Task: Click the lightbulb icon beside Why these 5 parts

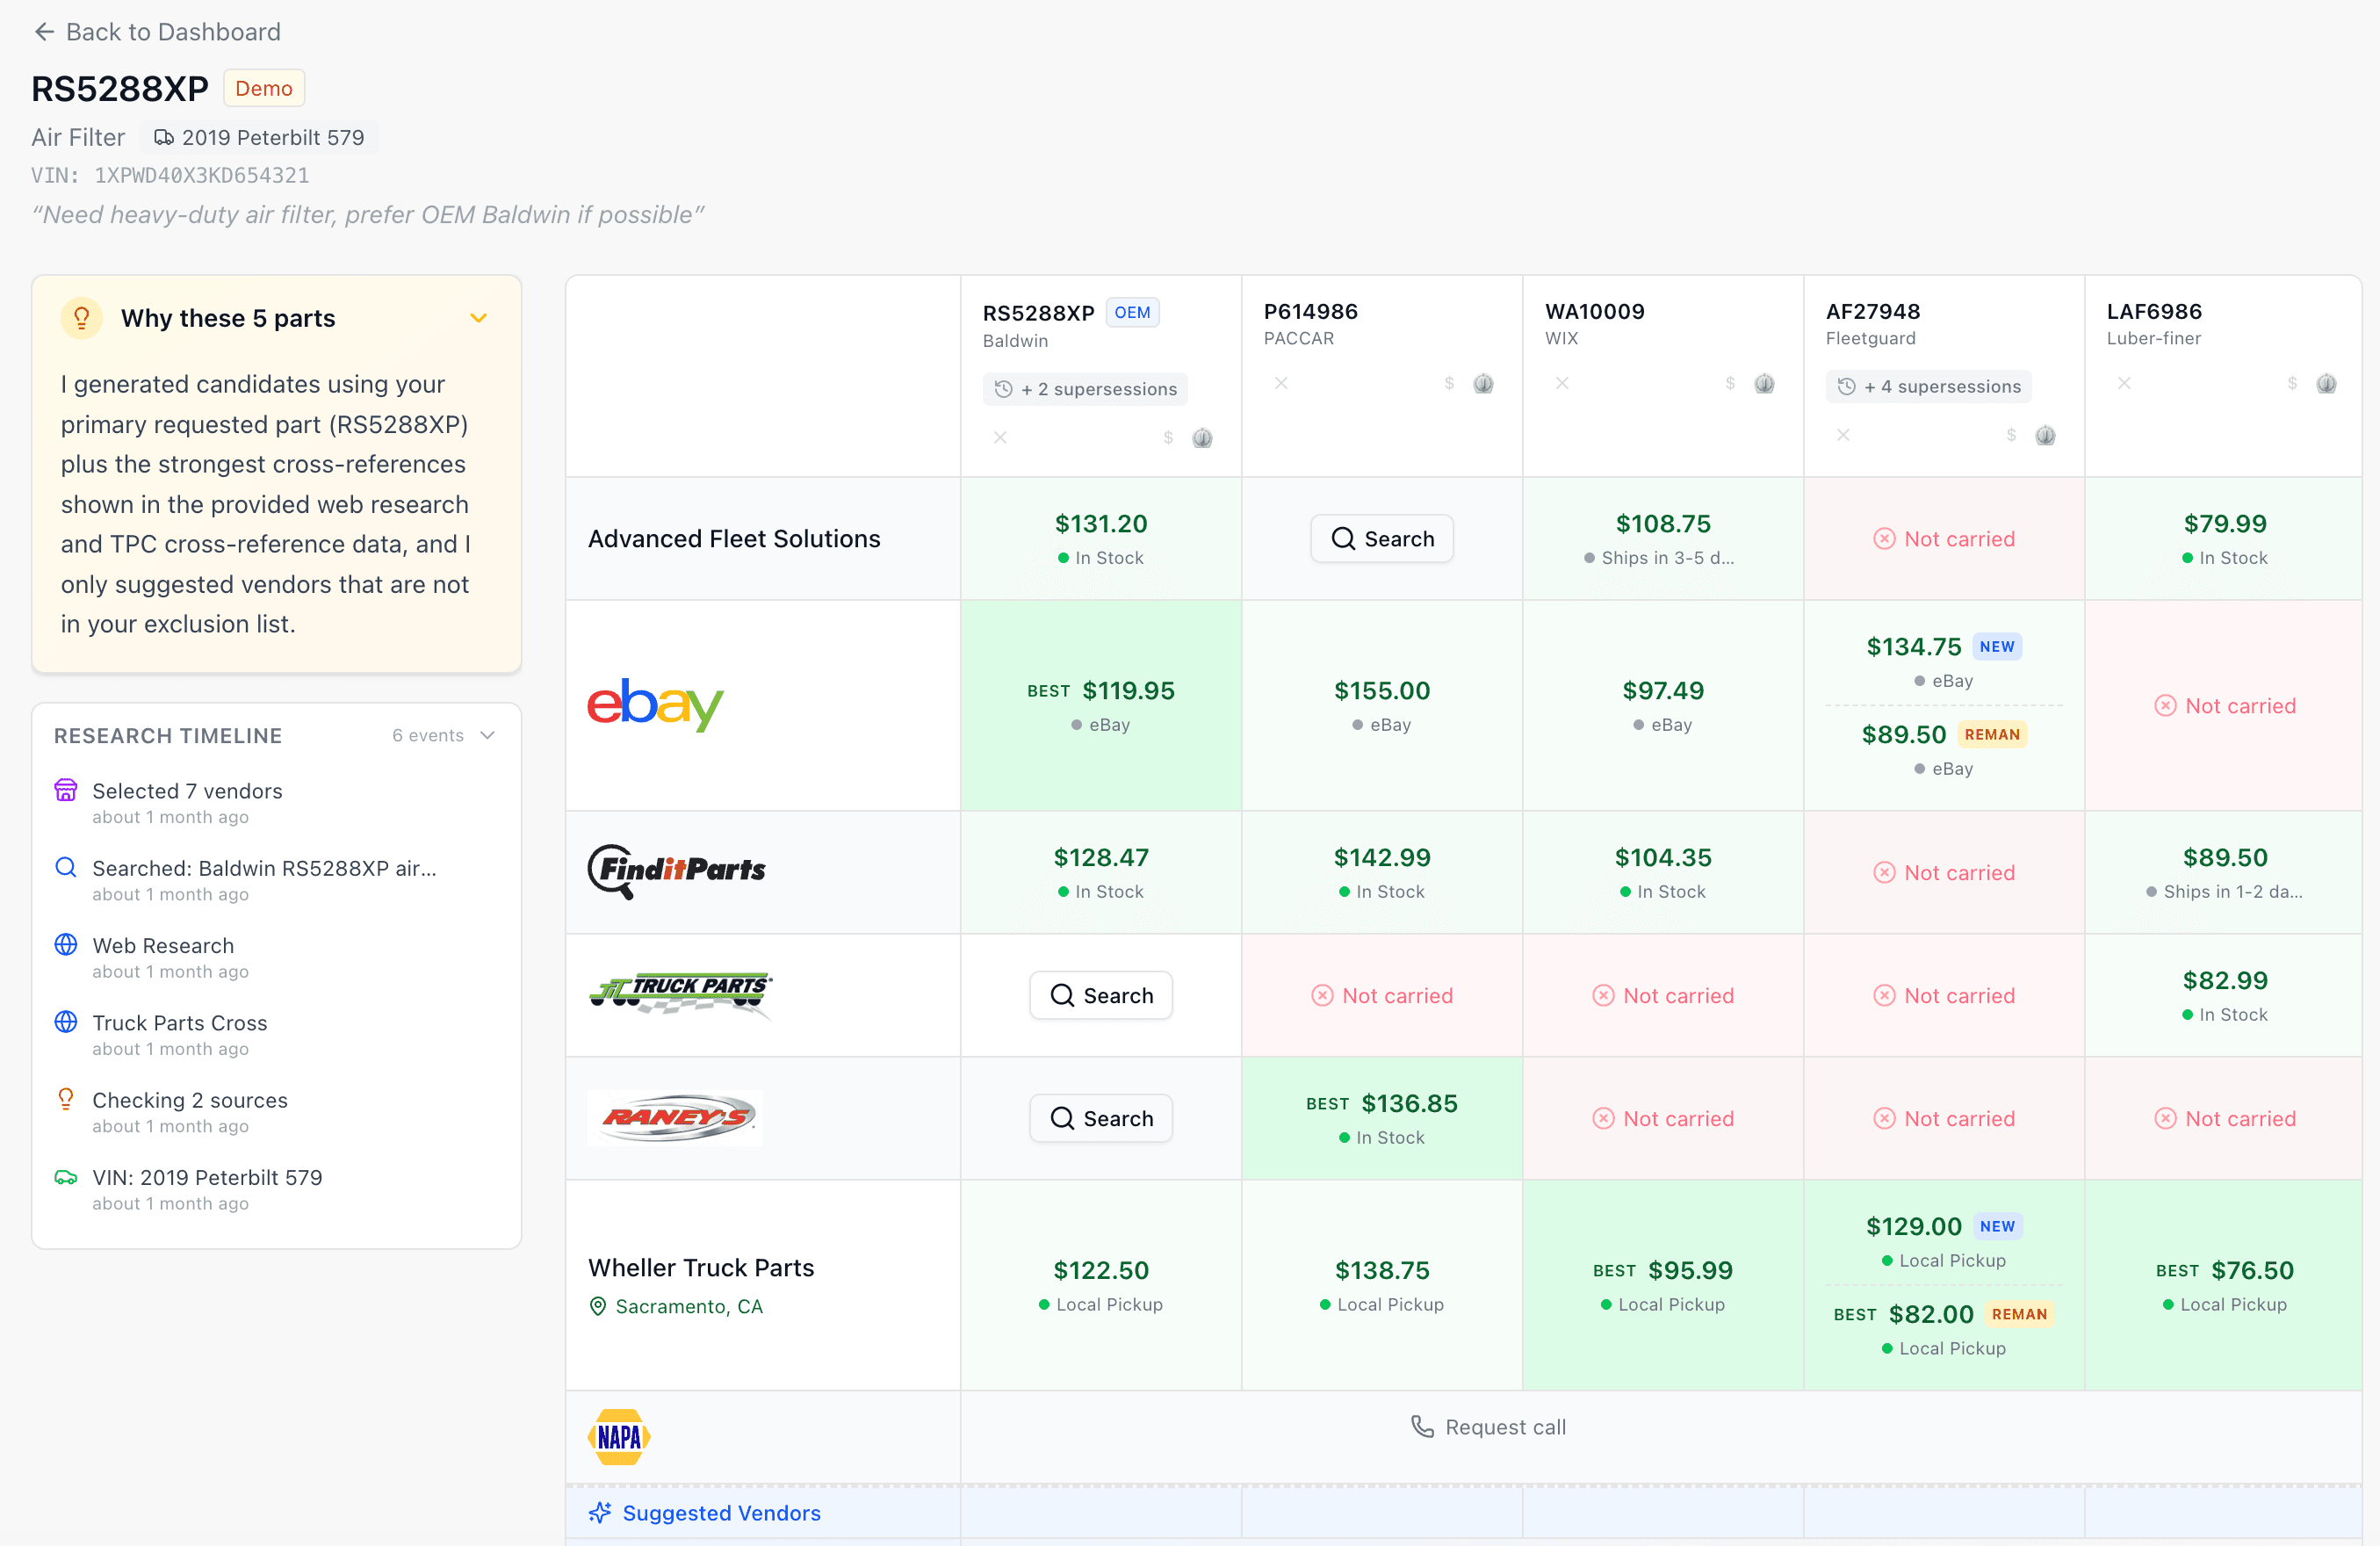Action: click(x=82, y=318)
